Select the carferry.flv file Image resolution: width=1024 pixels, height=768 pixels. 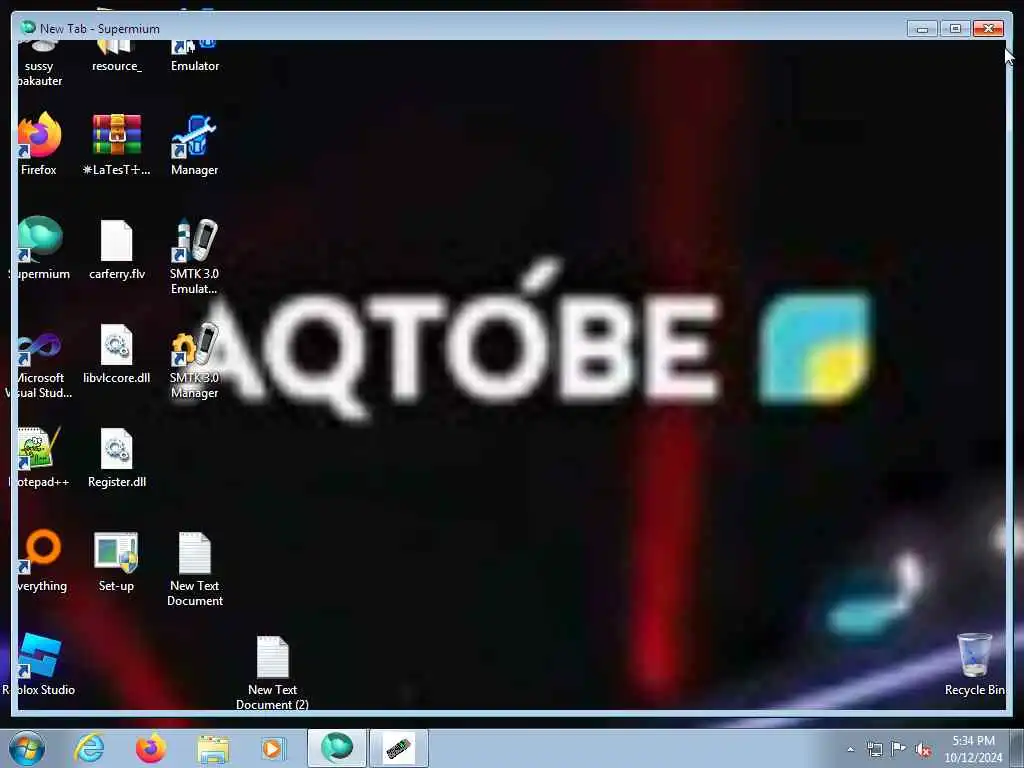[117, 248]
